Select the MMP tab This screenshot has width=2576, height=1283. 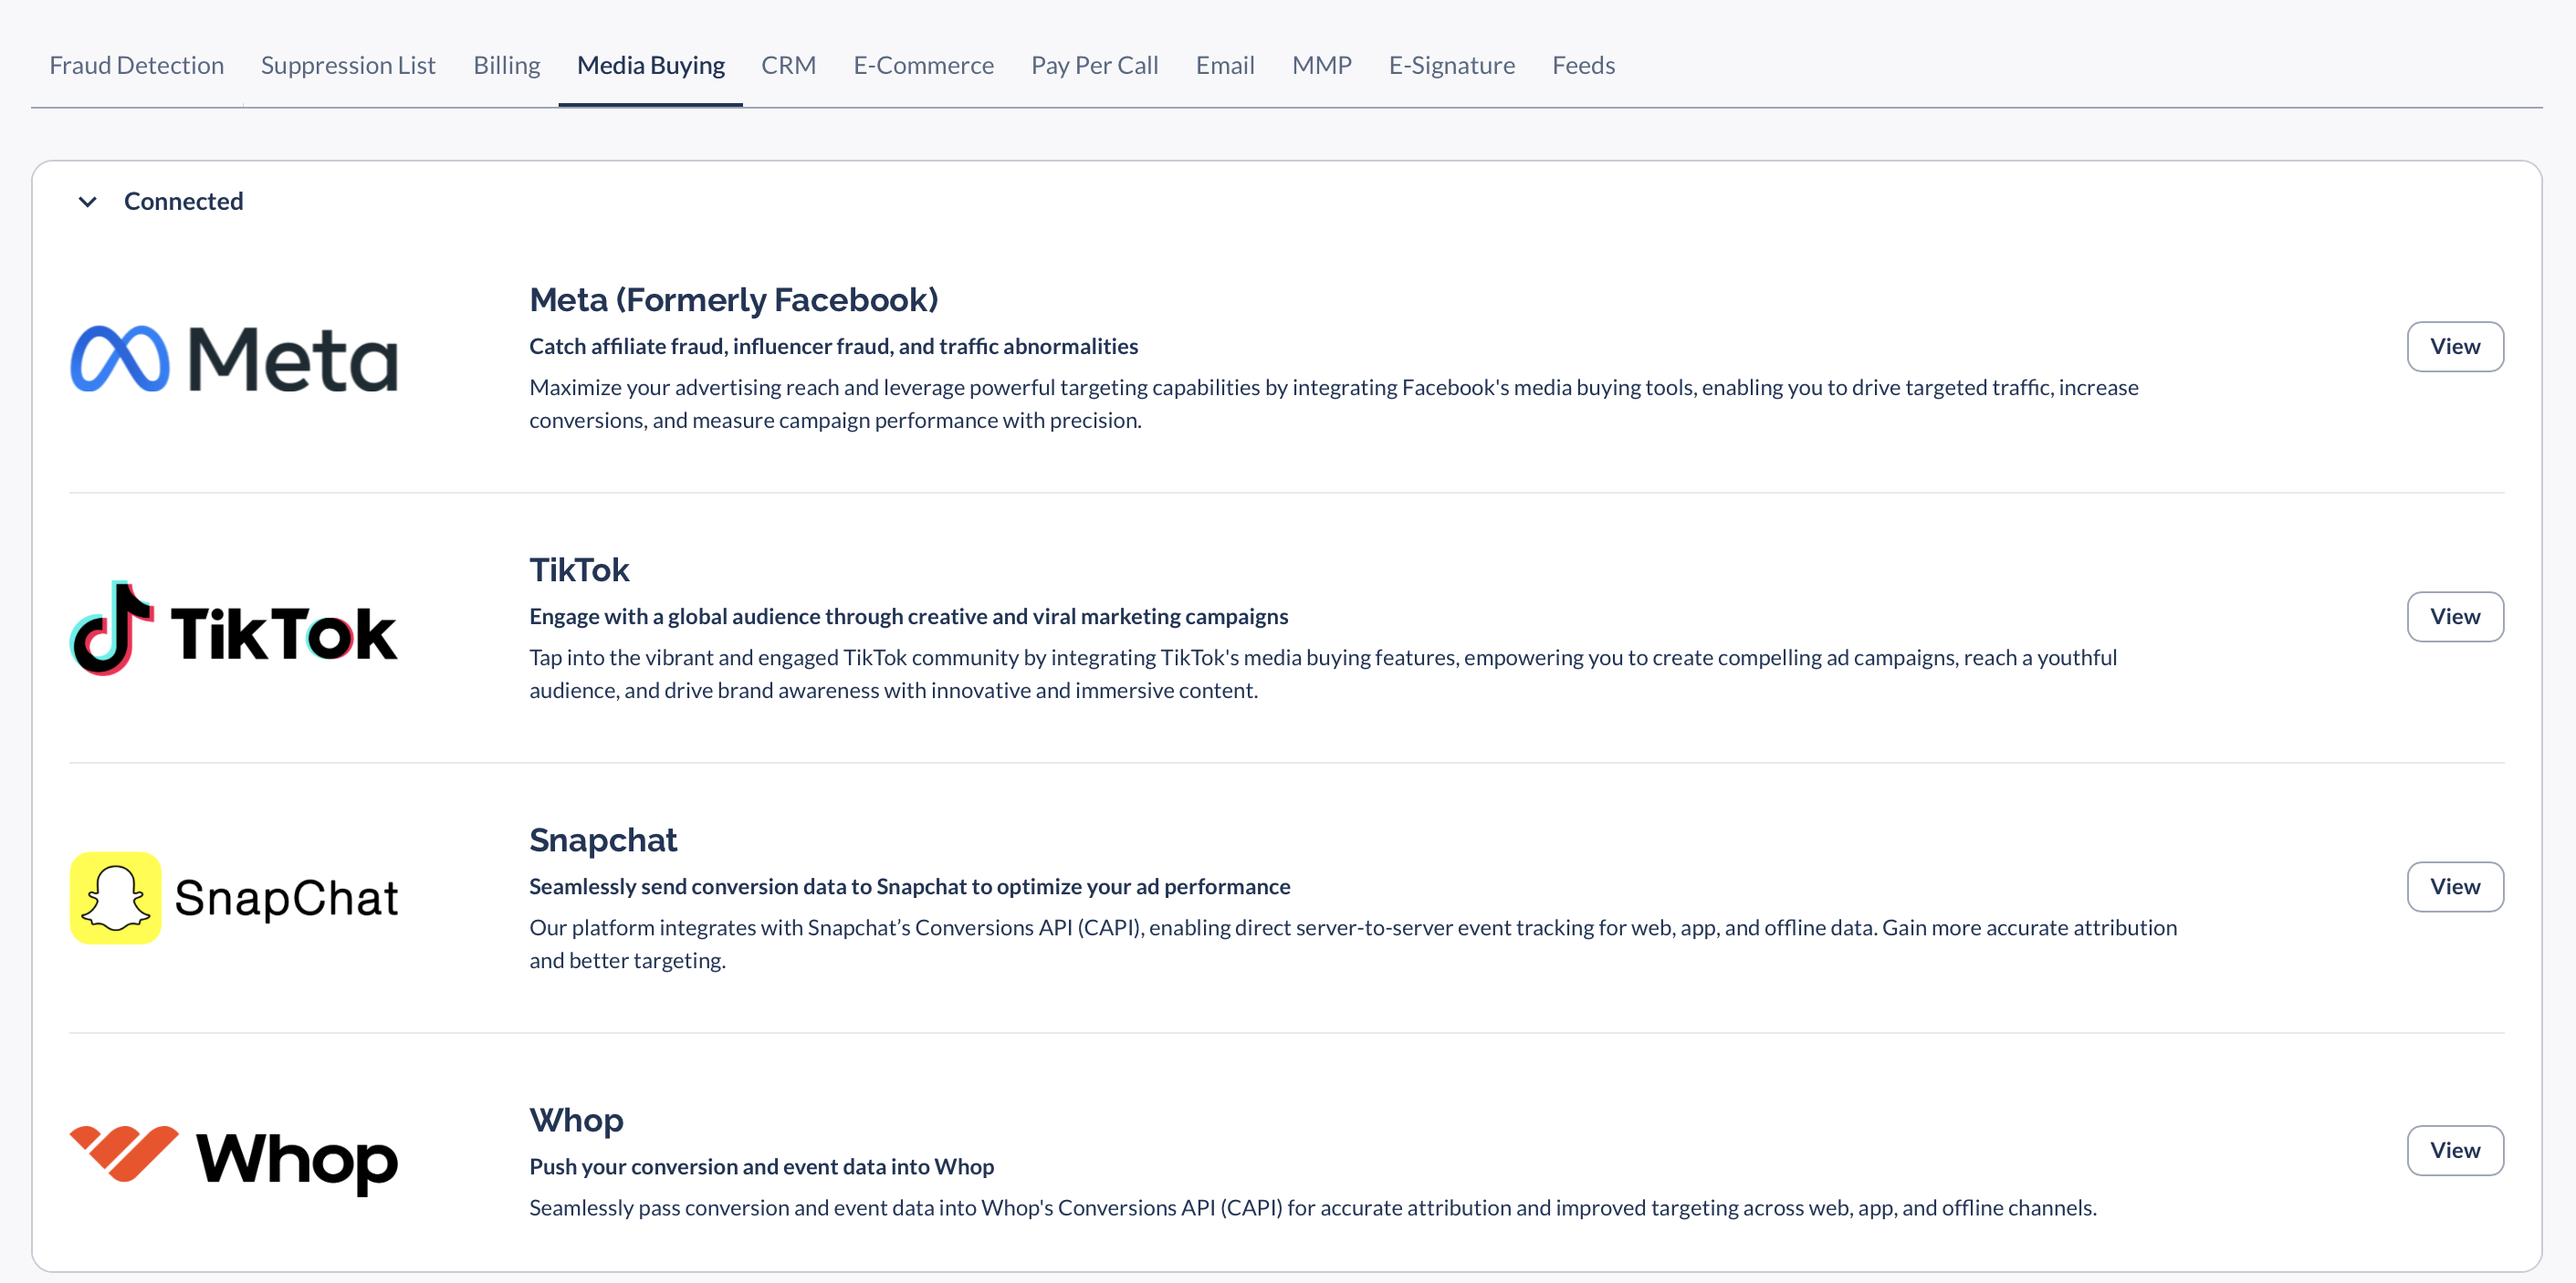[x=1322, y=65]
